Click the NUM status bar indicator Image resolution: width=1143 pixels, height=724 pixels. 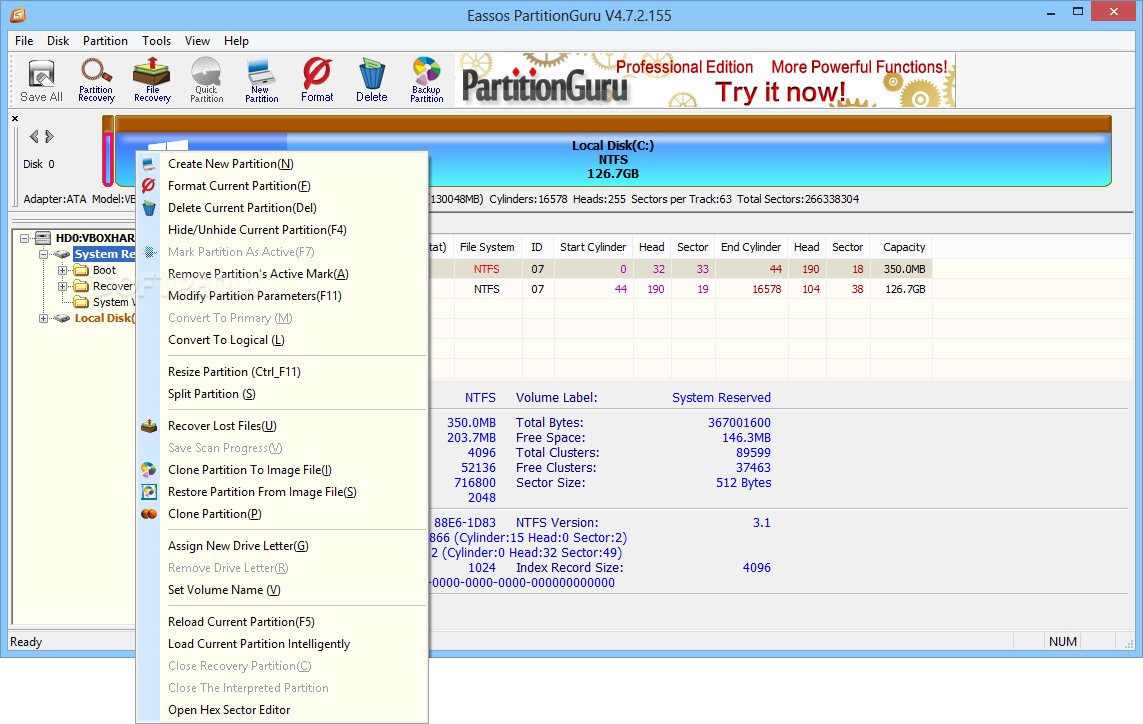(x=1063, y=642)
